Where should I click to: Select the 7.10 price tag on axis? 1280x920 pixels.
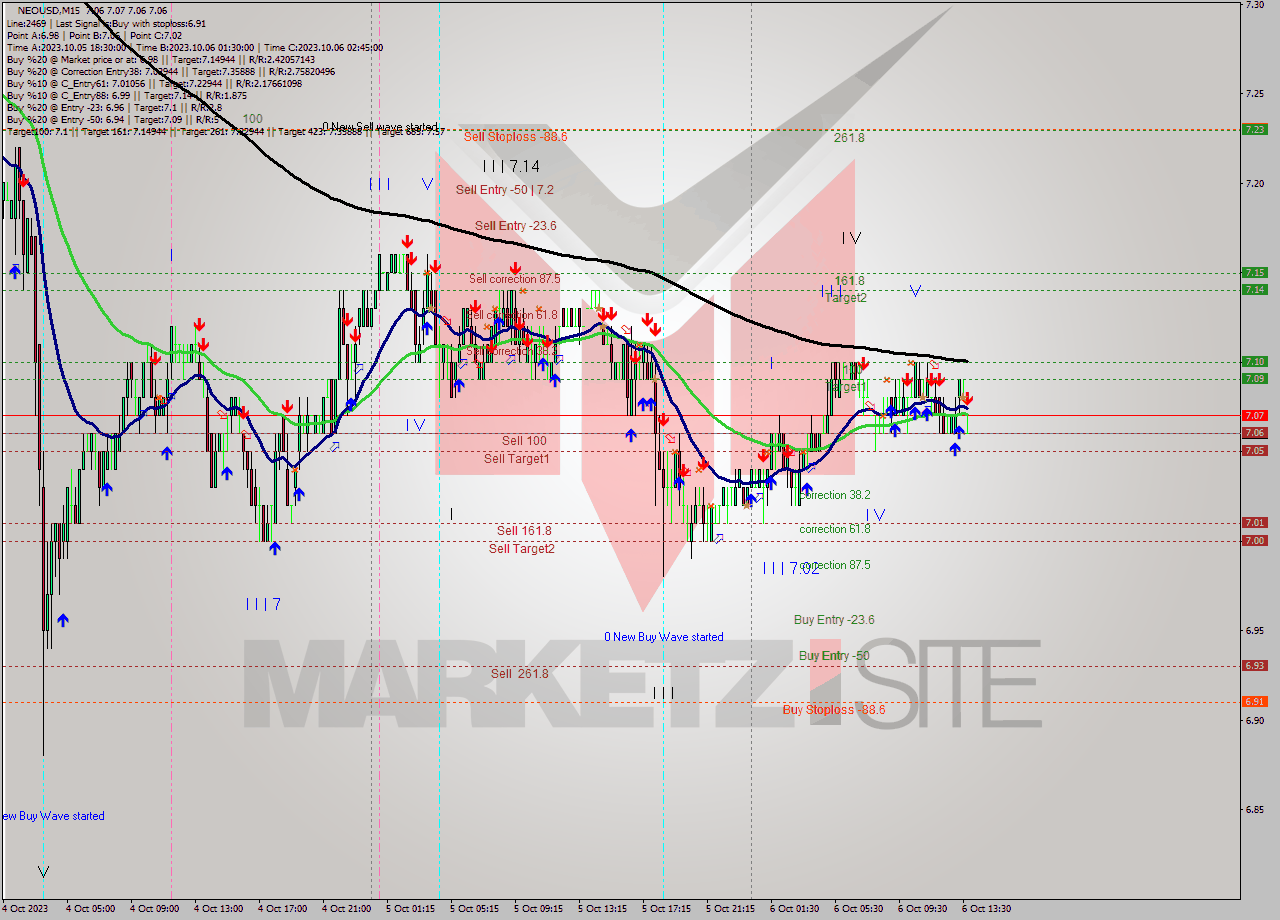1254,362
